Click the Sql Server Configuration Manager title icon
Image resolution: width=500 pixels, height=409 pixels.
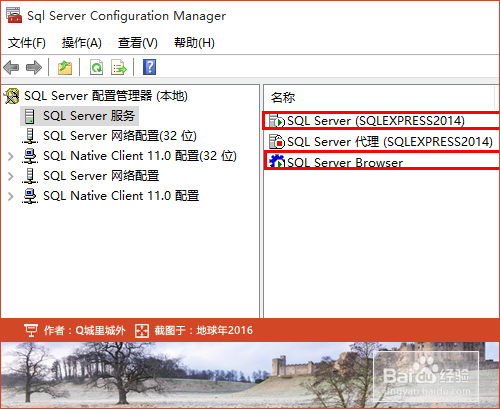[x=14, y=15]
